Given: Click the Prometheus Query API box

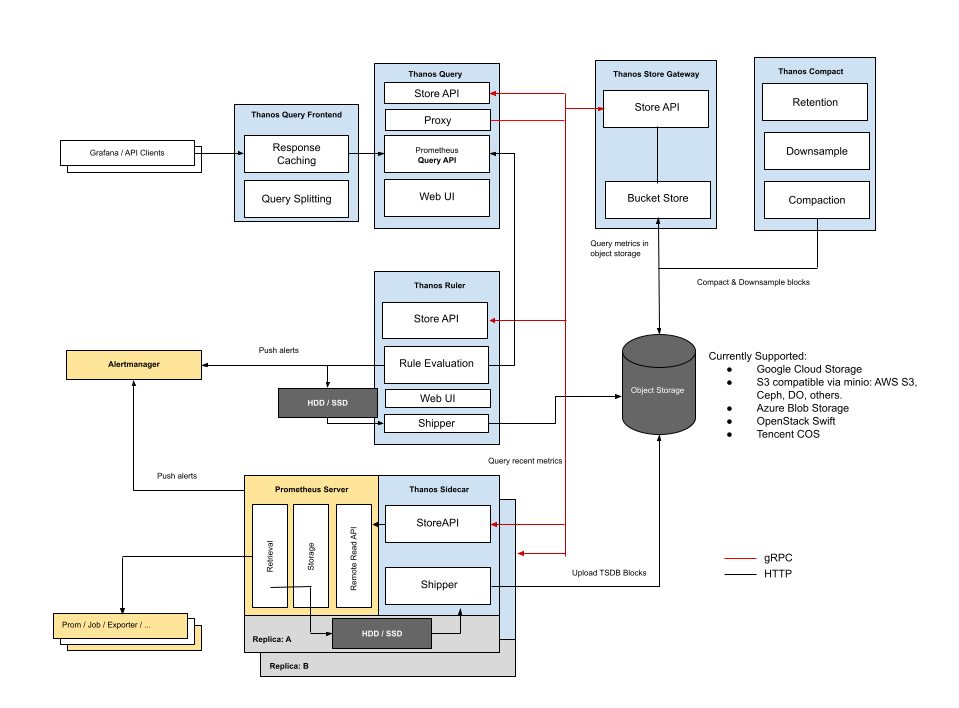Looking at the screenshot, I should (x=437, y=155).
